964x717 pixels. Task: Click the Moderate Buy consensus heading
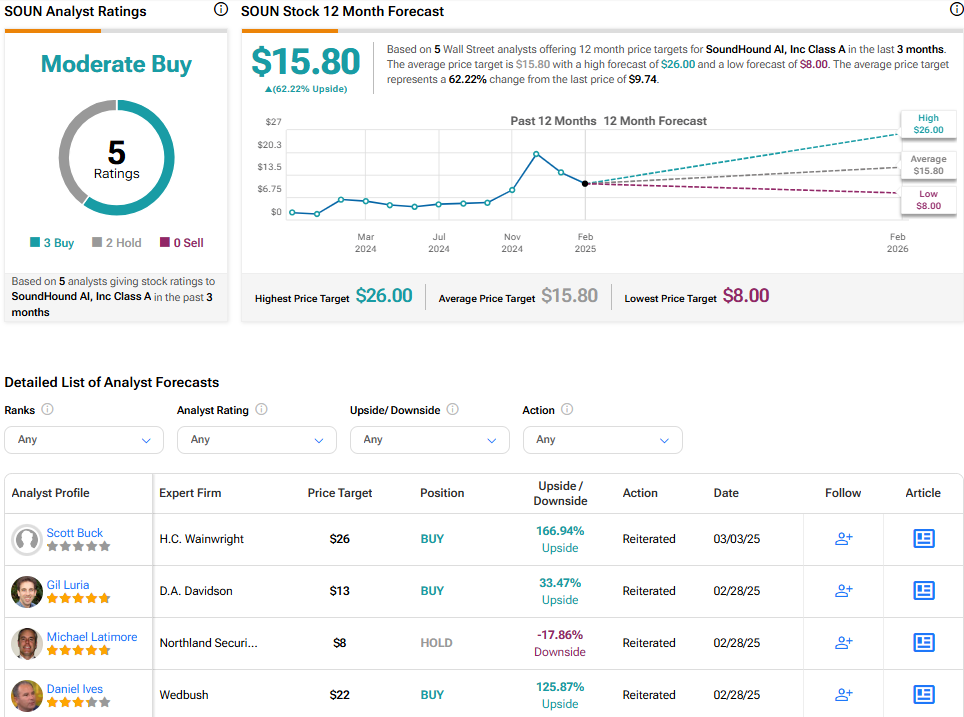tap(116, 64)
